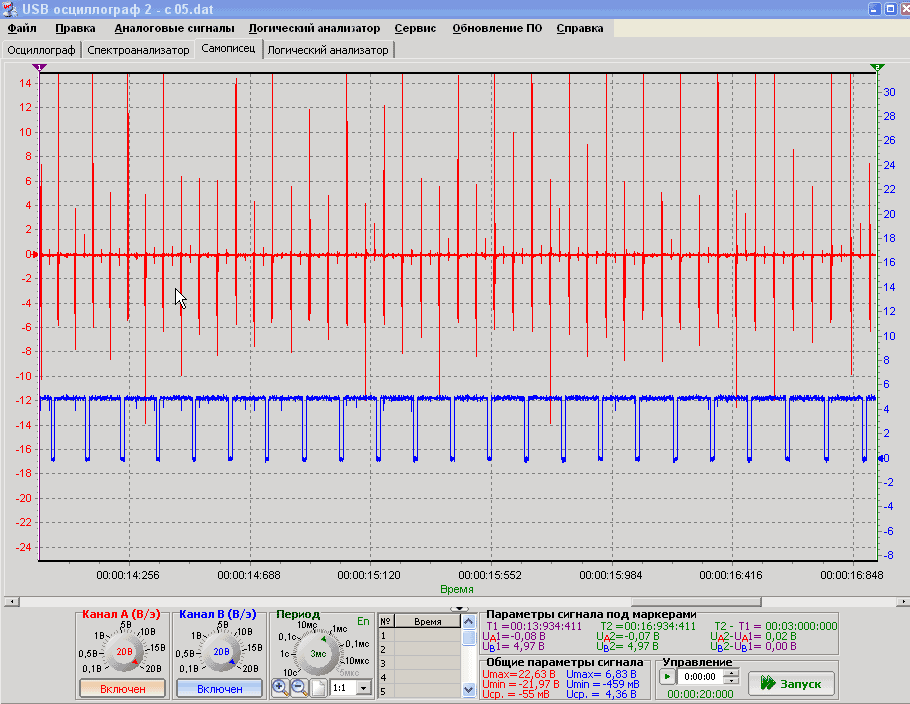Click the 0:00:00 time input field

tap(701, 677)
